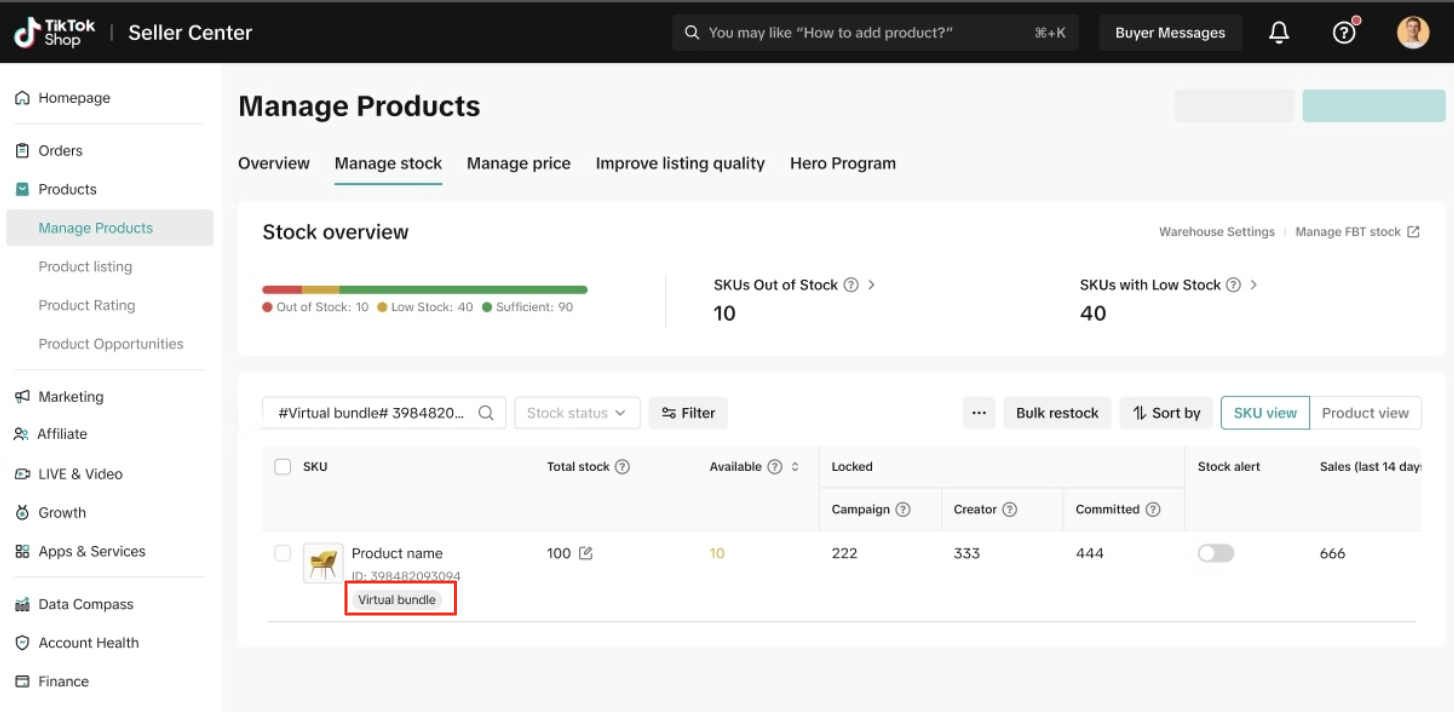Image resolution: width=1454 pixels, height=712 pixels.
Task: Open the Sort by menu
Action: pyautogui.click(x=1166, y=413)
